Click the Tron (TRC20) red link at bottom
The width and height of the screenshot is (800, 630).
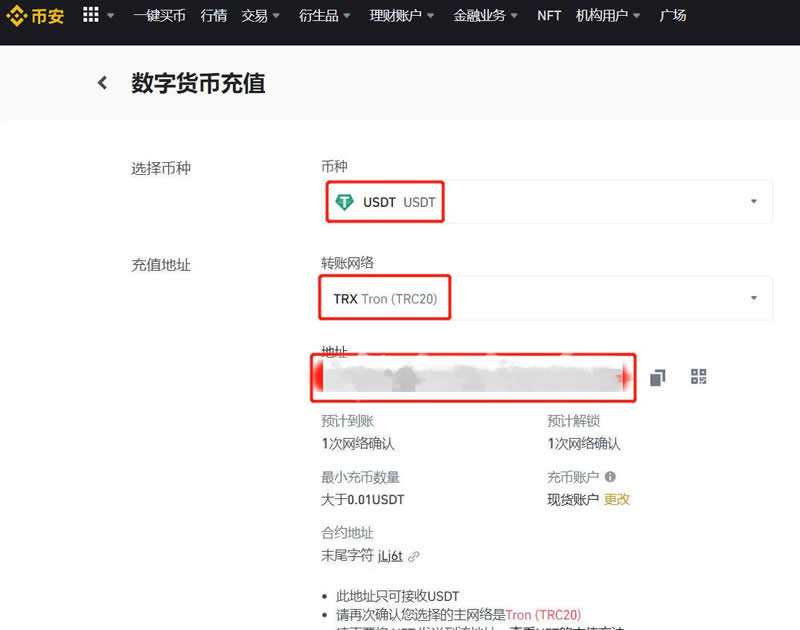pyautogui.click(x=544, y=615)
